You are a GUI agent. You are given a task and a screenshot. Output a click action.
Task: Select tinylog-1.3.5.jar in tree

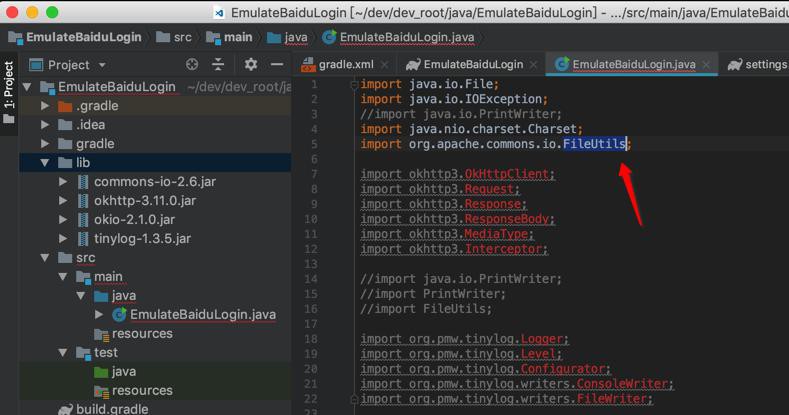pyautogui.click(x=155, y=238)
